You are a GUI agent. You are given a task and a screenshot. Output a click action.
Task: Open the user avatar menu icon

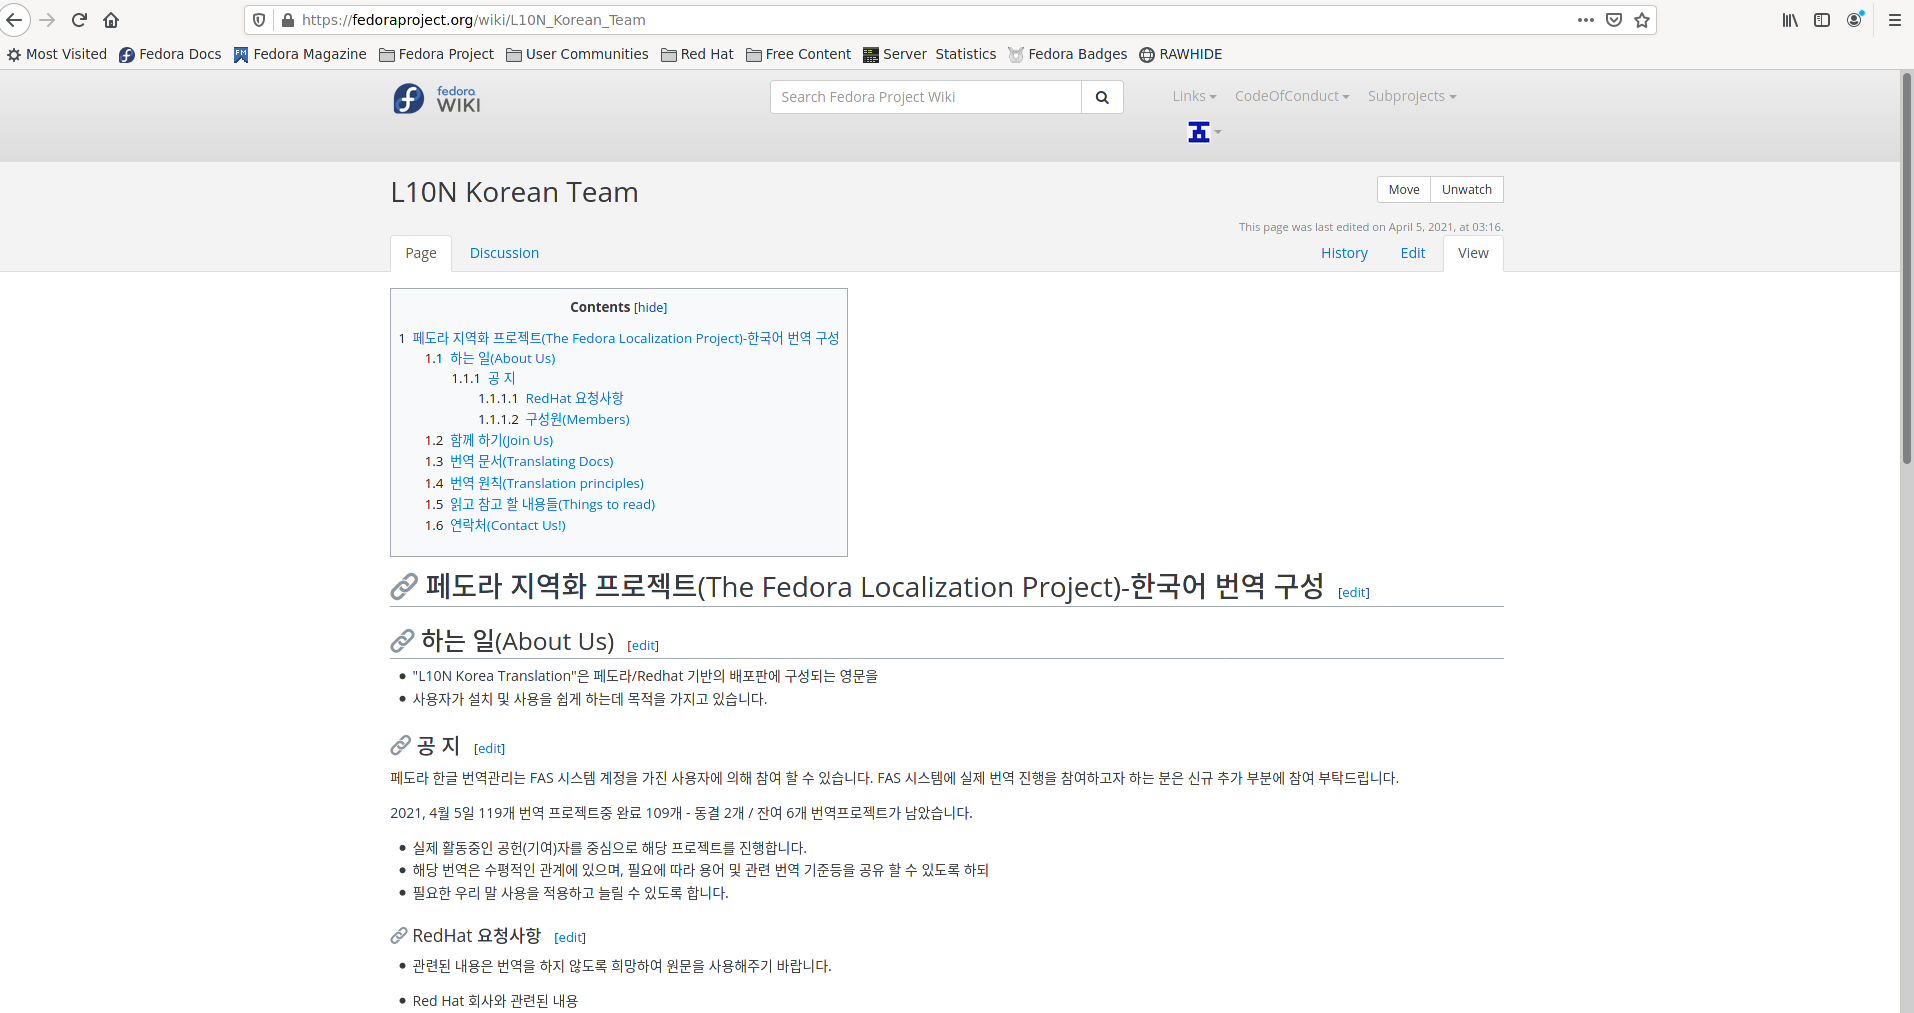1204,132
